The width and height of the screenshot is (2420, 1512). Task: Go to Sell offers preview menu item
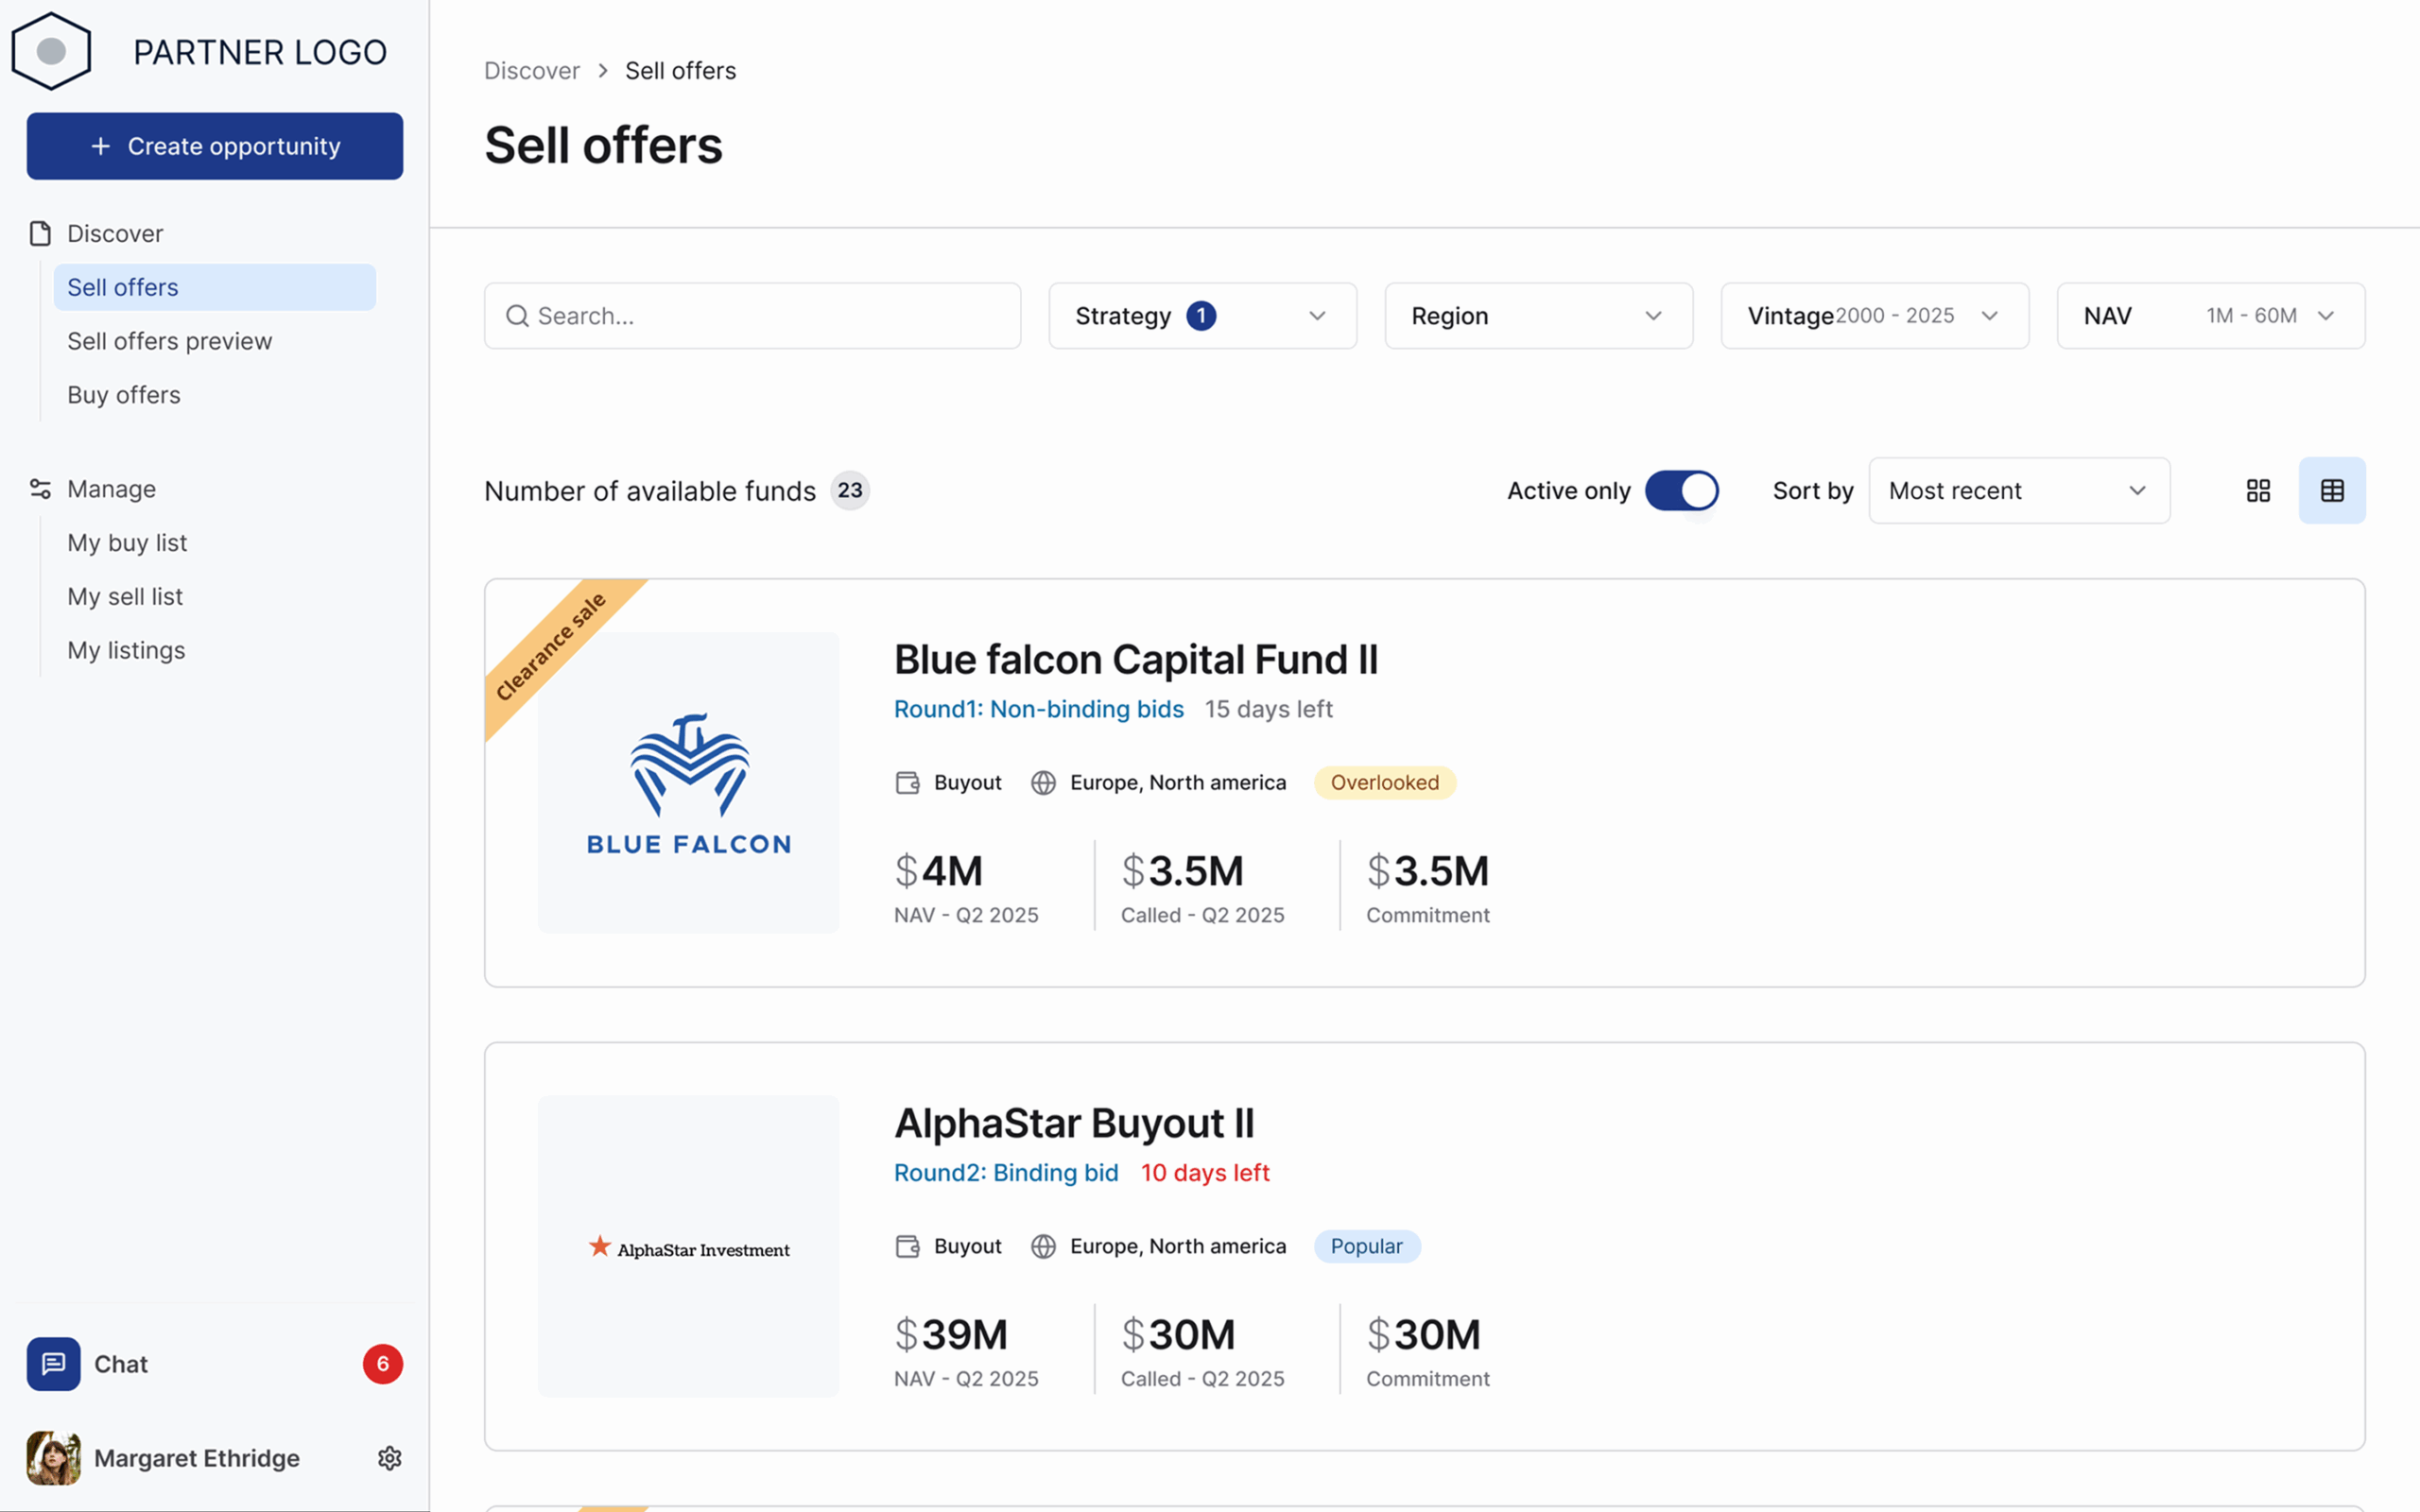coord(169,341)
